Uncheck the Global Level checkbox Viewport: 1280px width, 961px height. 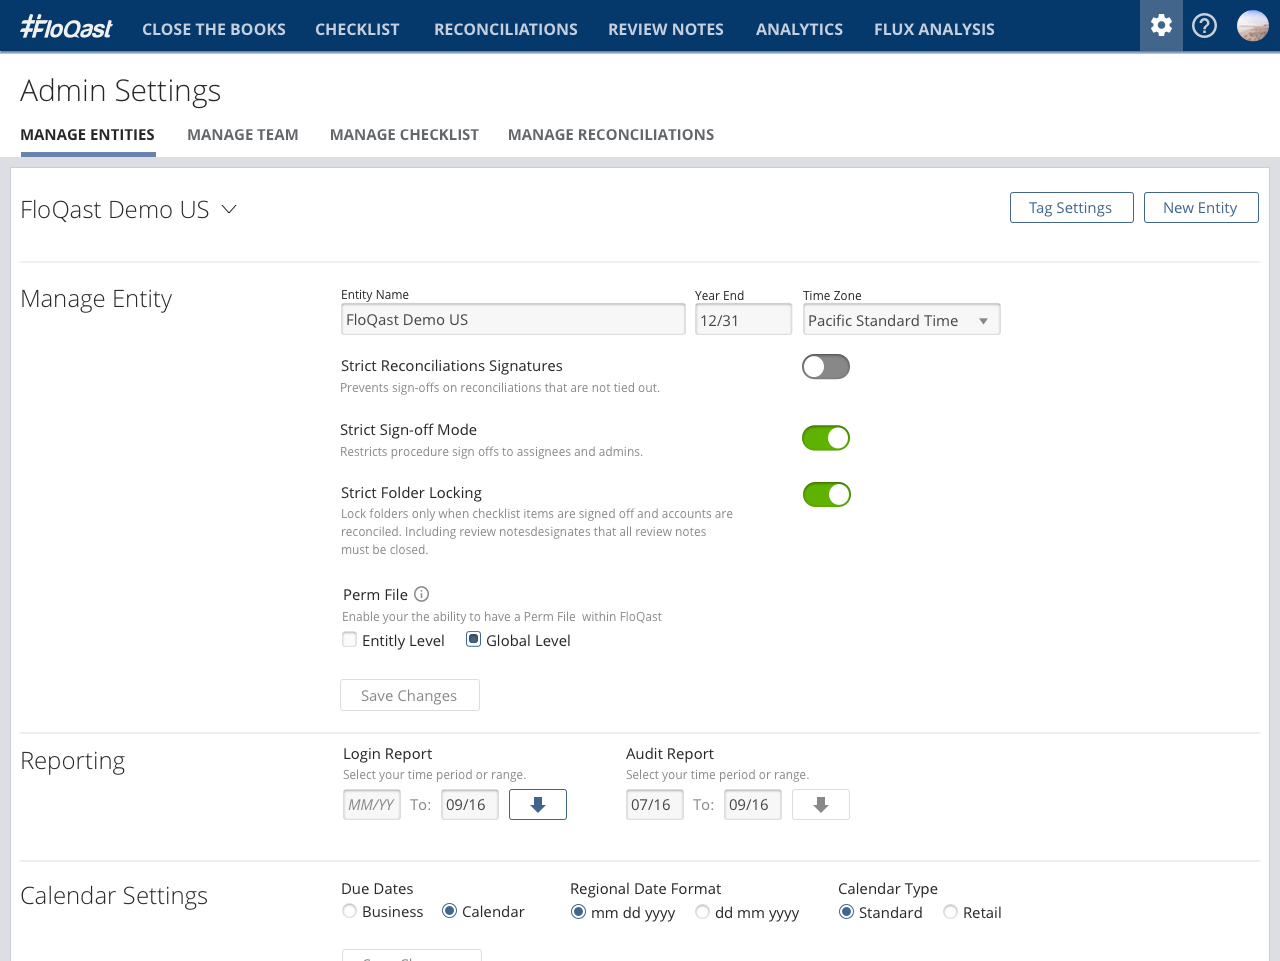474,640
